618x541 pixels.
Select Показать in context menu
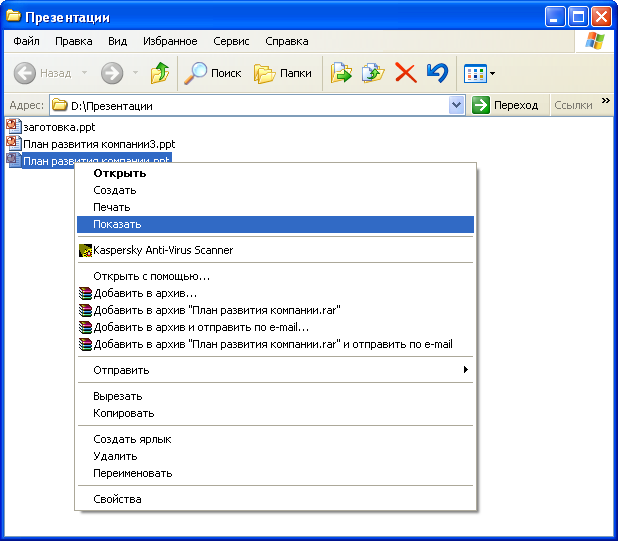click(x=275, y=224)
